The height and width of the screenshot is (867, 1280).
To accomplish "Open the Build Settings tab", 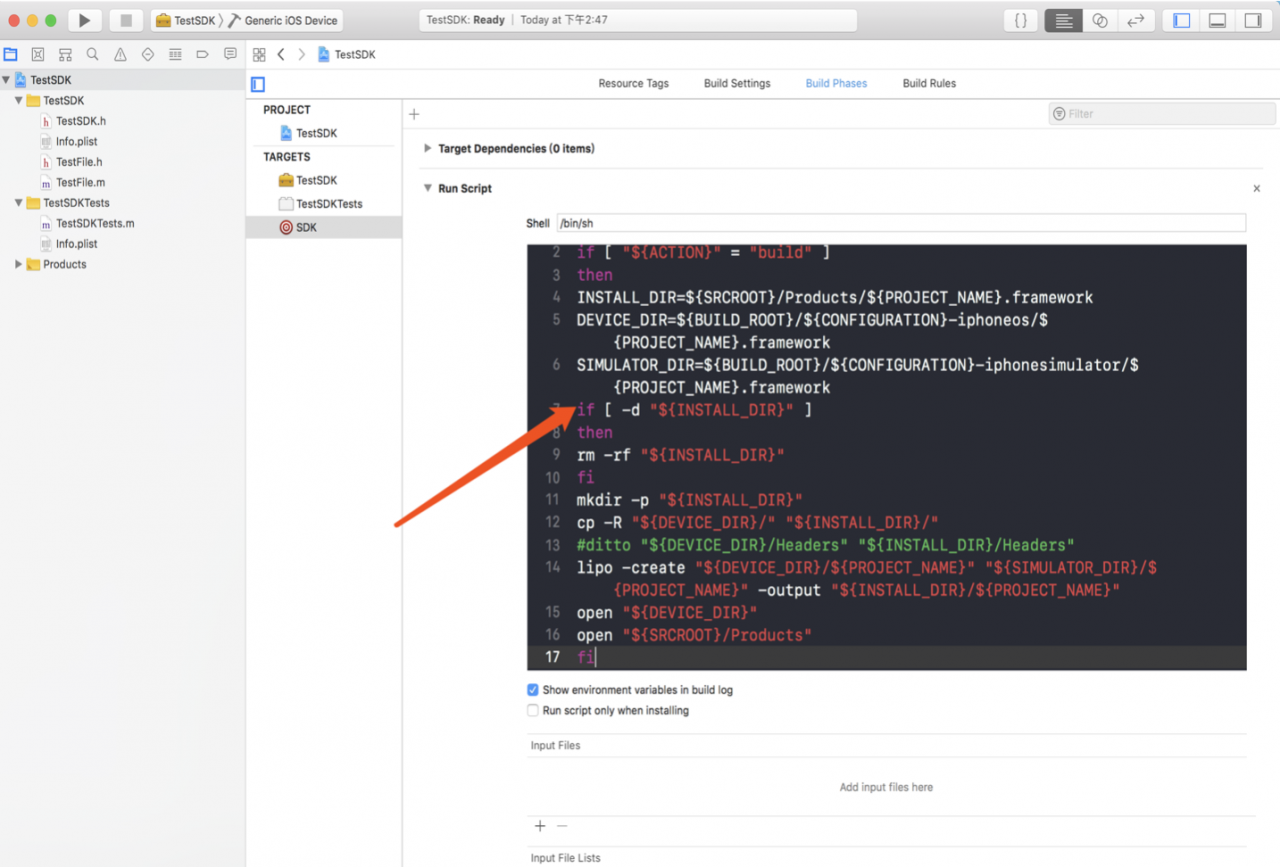I will 737,83.
